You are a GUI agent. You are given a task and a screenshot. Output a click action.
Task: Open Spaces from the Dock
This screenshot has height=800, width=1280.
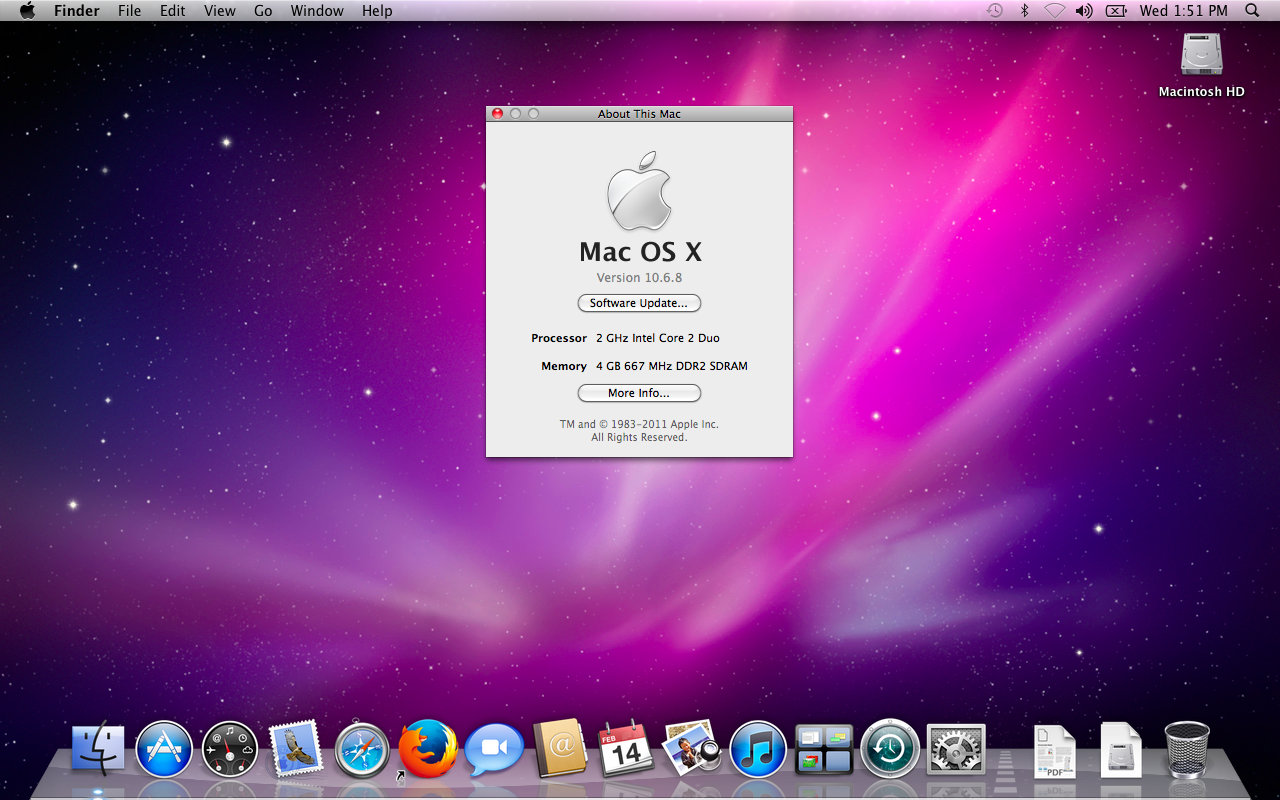[824, 750]
